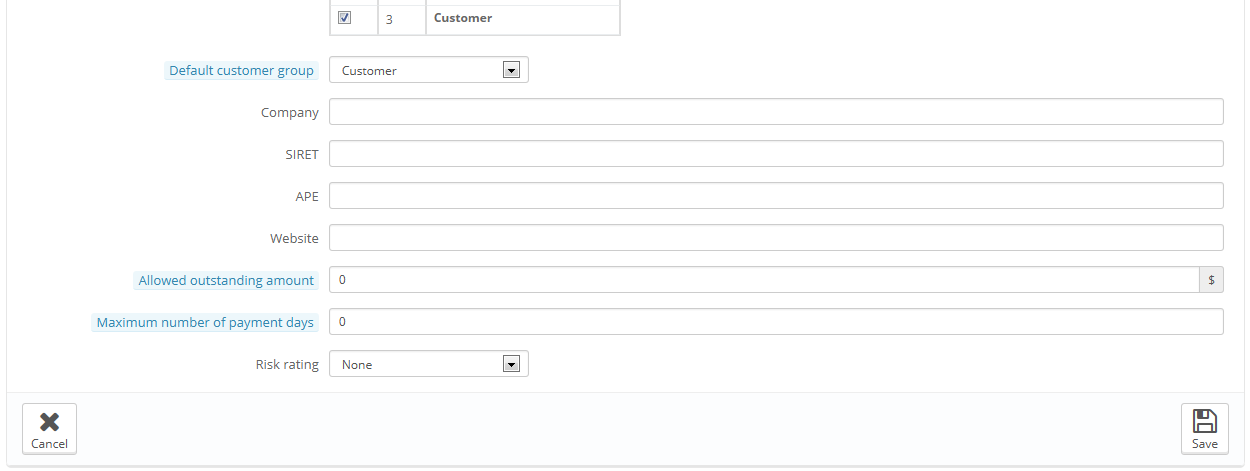
Task: Select the APE input field
Action: click(x=776, y=196)
